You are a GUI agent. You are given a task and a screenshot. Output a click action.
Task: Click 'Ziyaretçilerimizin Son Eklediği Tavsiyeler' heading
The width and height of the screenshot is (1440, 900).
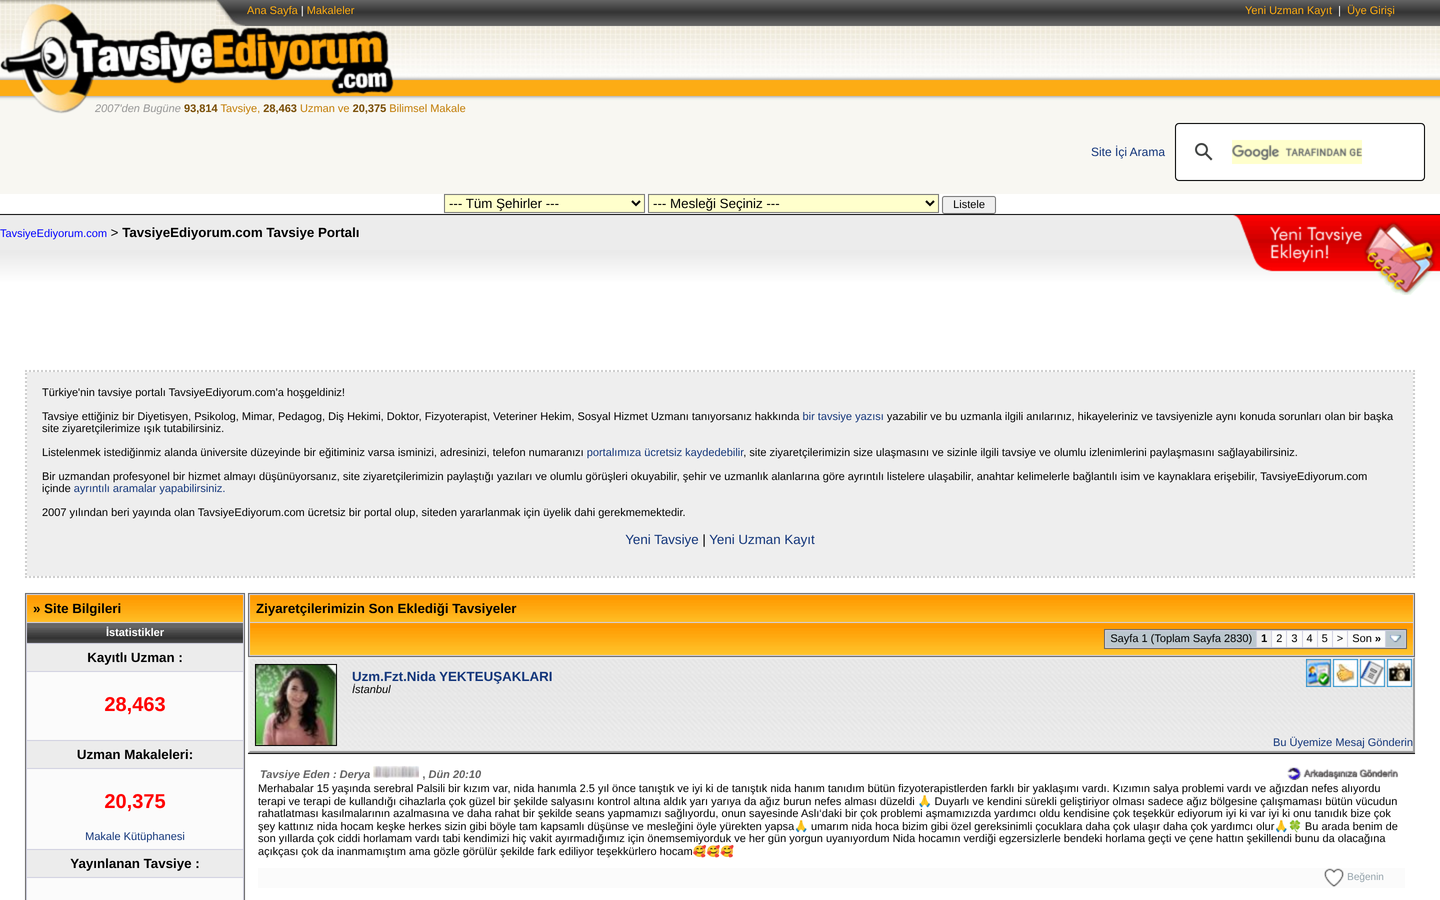[386, 608]
